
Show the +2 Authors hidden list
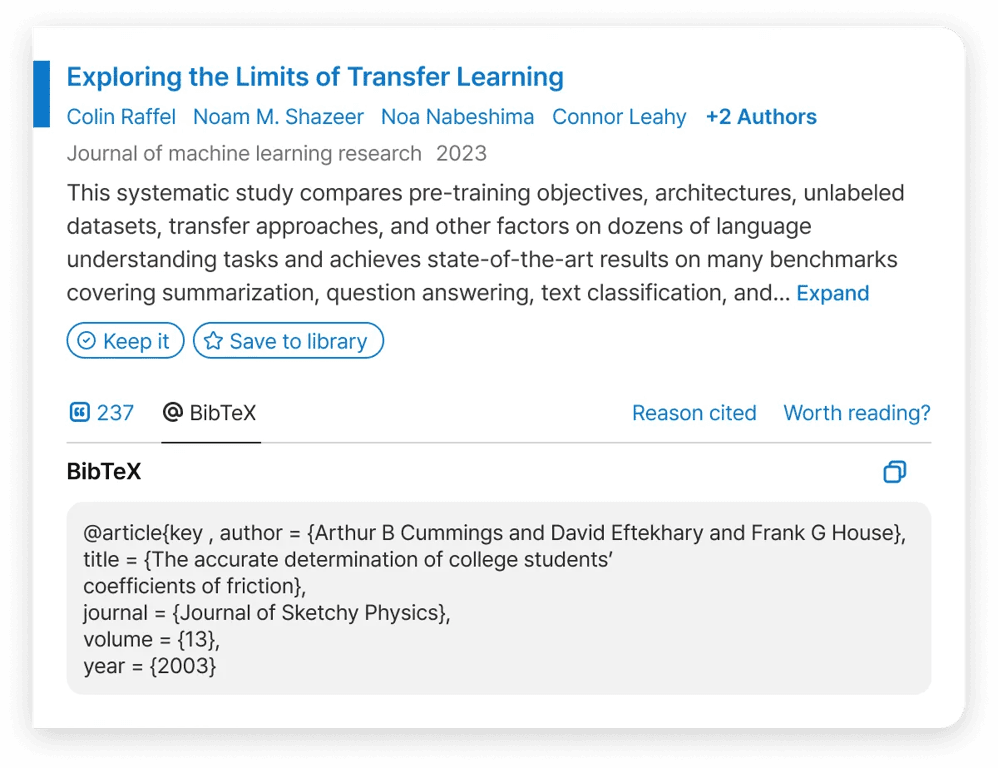pyautogui.click(x=761, y=117)
